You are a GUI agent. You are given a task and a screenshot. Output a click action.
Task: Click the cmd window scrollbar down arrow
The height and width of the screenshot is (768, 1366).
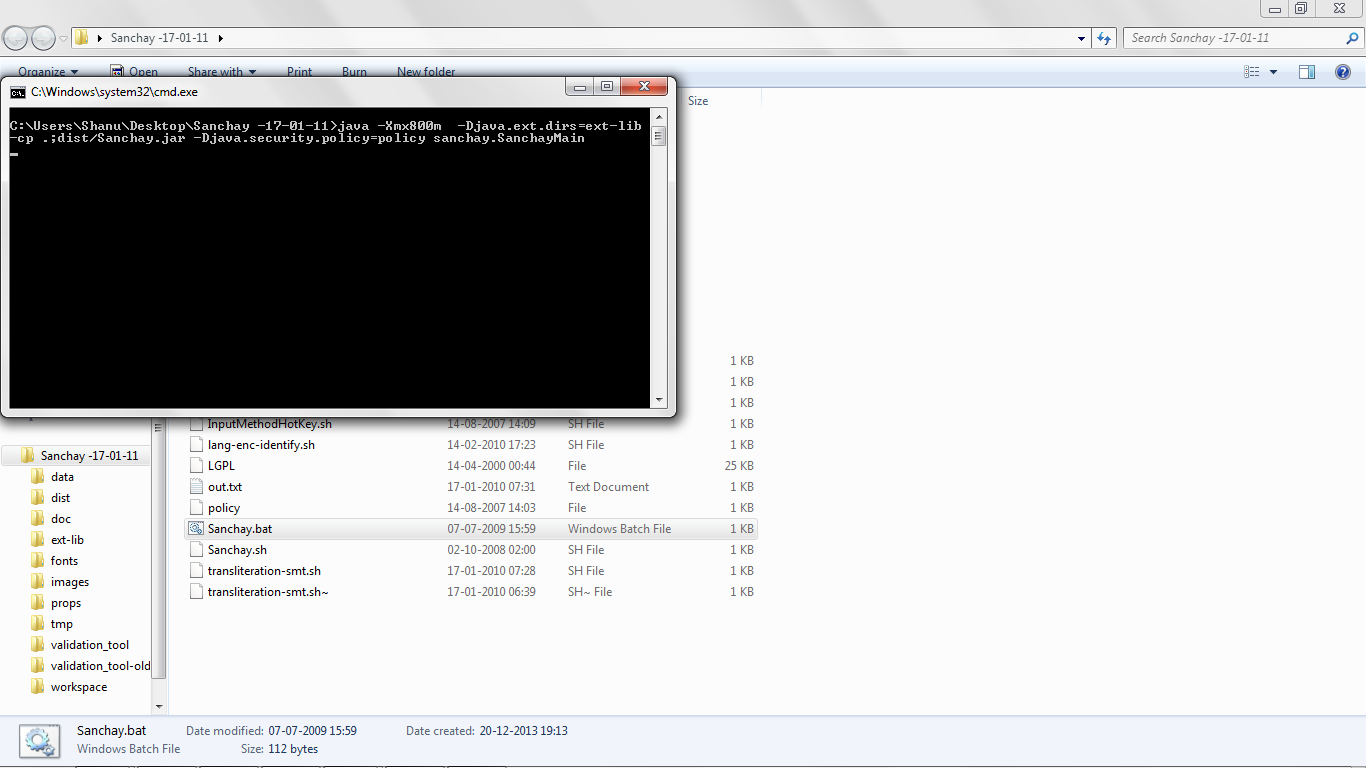tap(658, 400)
